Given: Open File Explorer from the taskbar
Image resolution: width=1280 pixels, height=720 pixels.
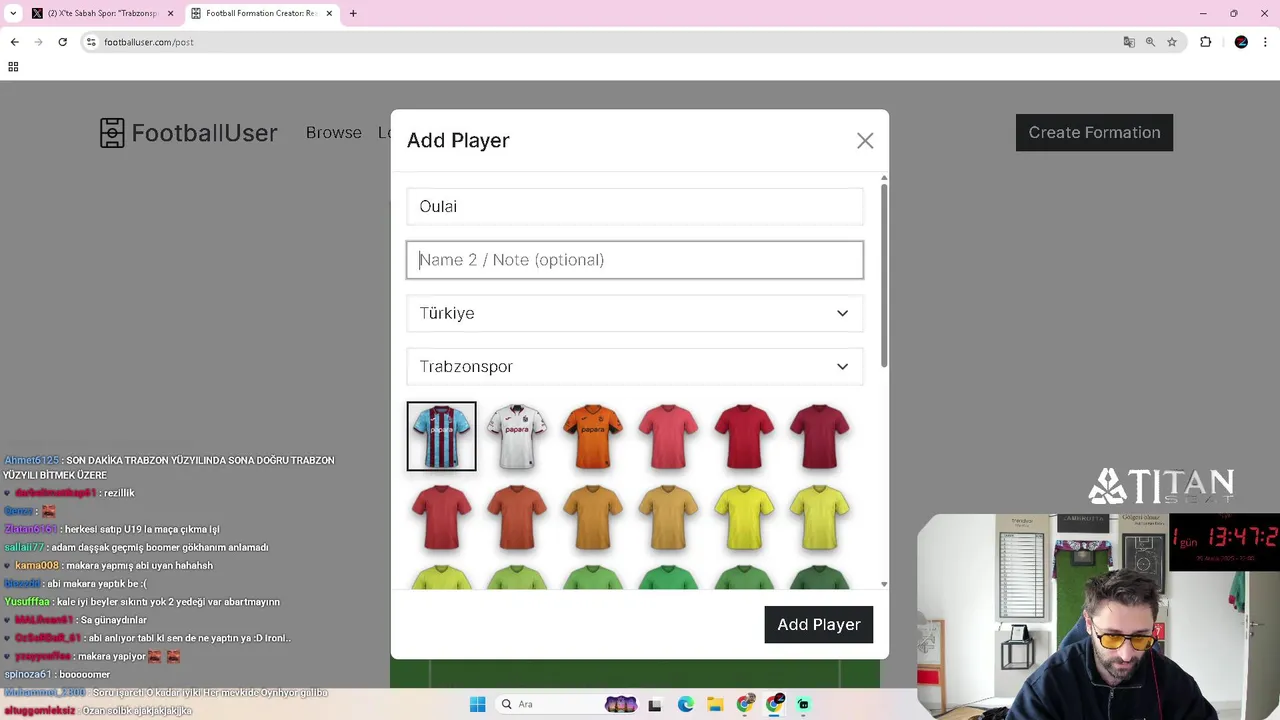Looking at the screenshot, I should (715, 704).
